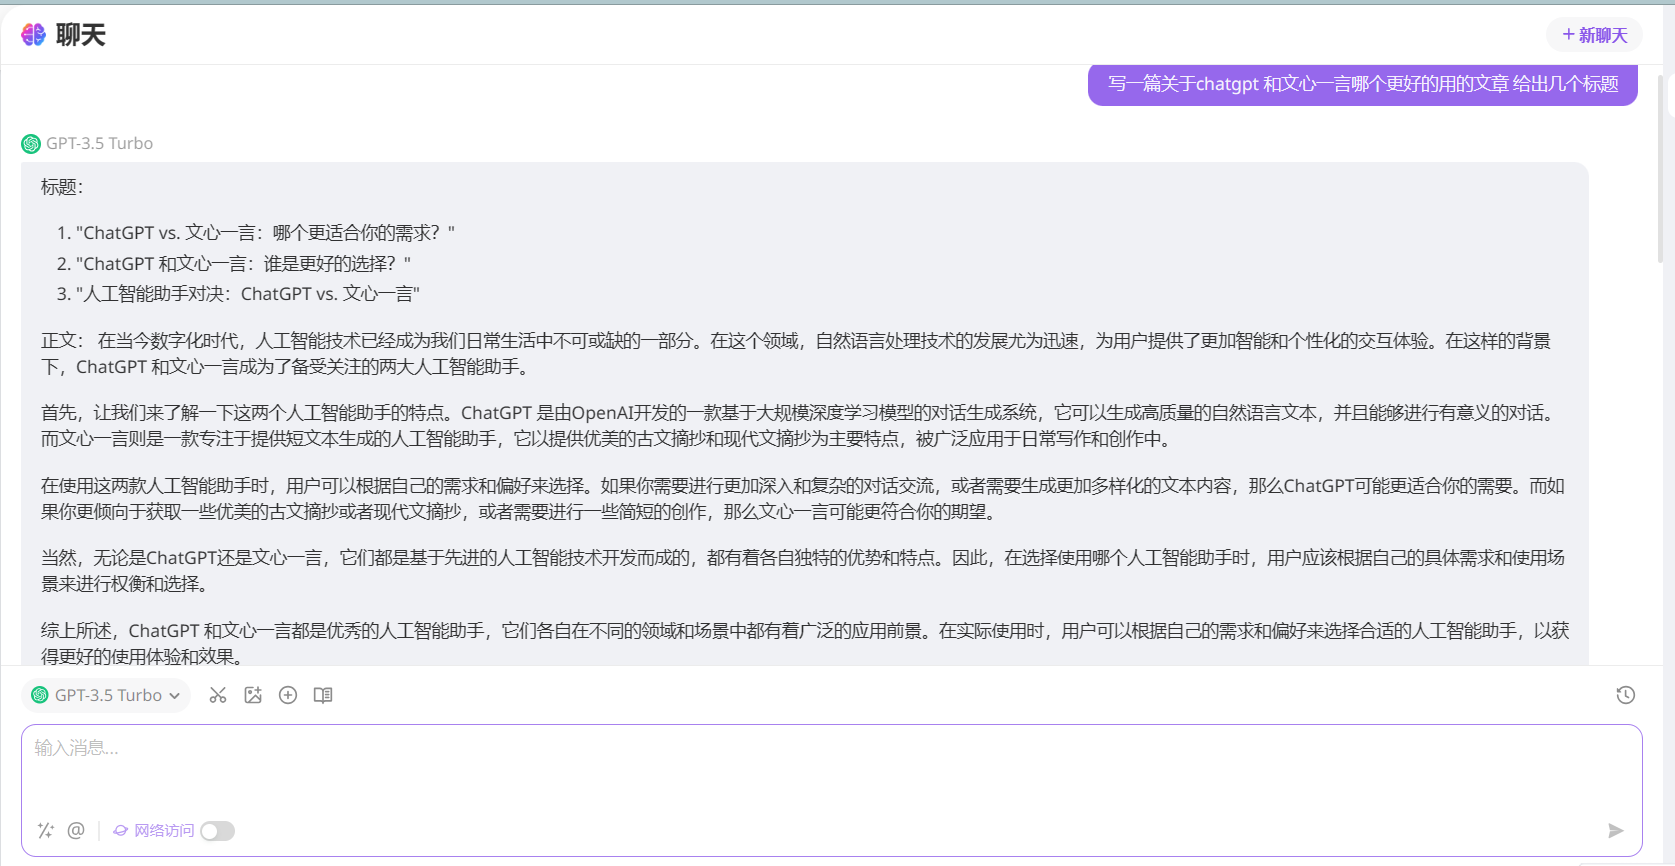Viewport: 1675px width, 866px height.
Task: Open the GPT-3.5 Turbo model dropdown
Action: 106,695
